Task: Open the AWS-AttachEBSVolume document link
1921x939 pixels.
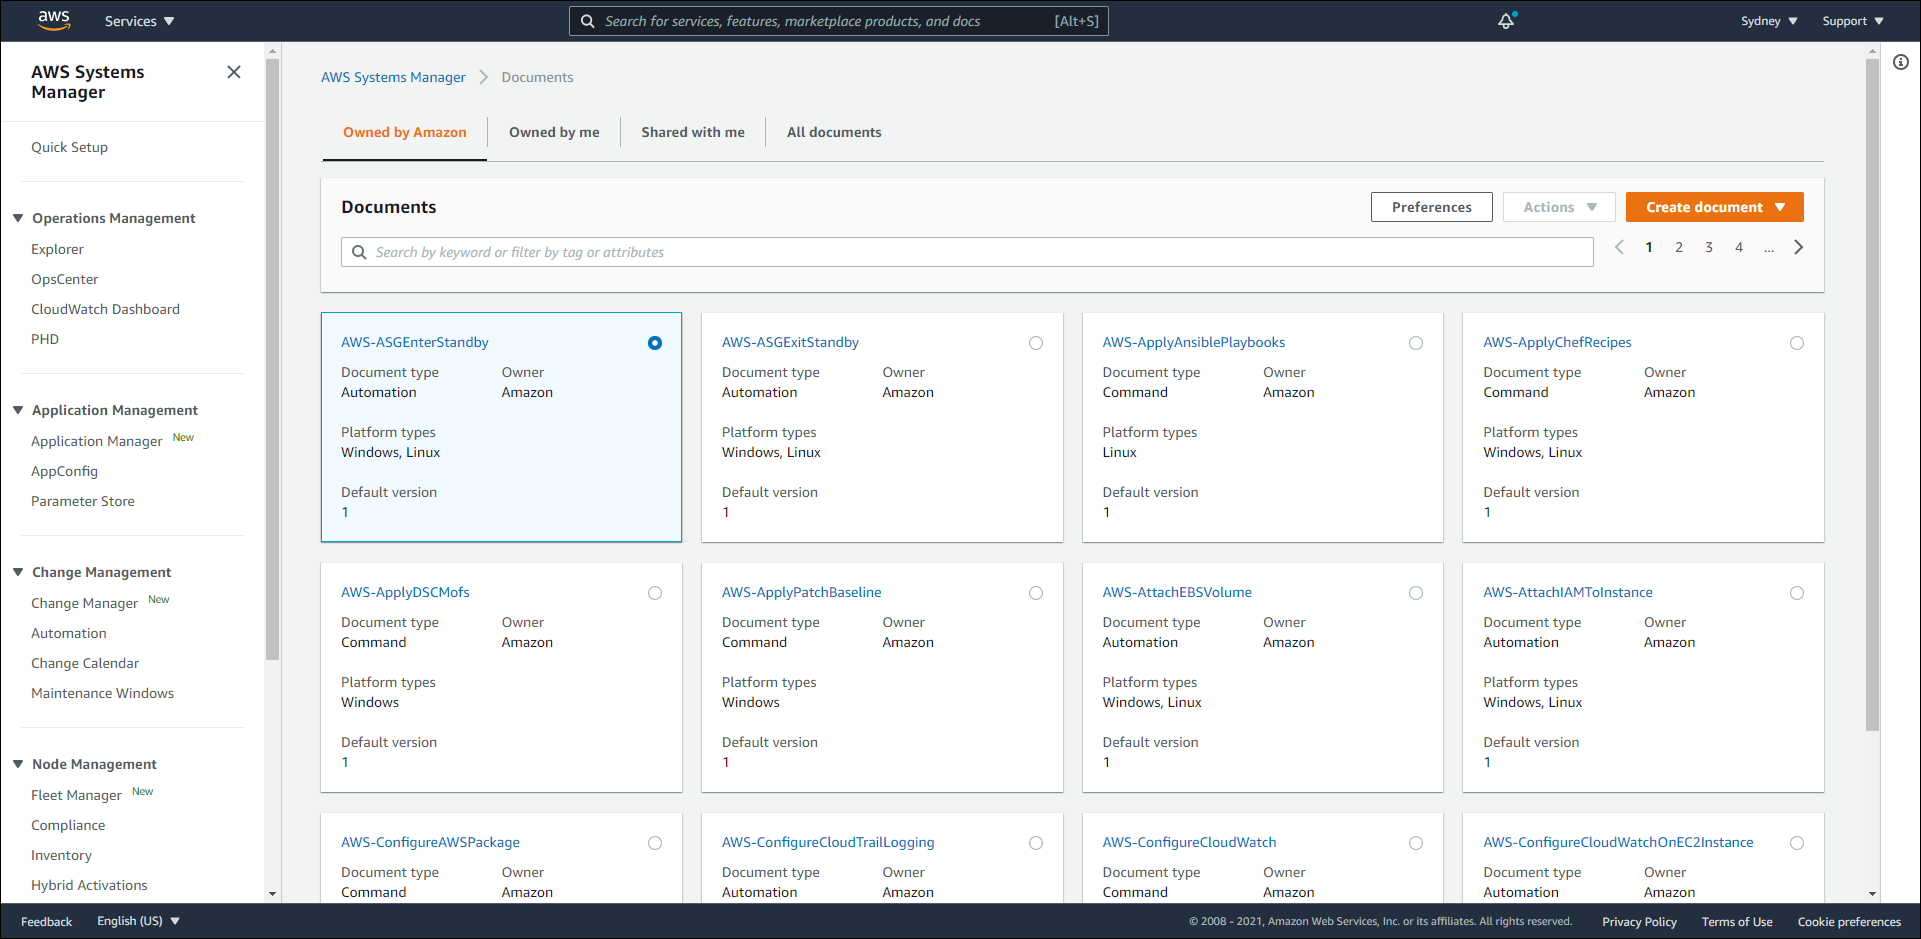Action: (1177, 592)
